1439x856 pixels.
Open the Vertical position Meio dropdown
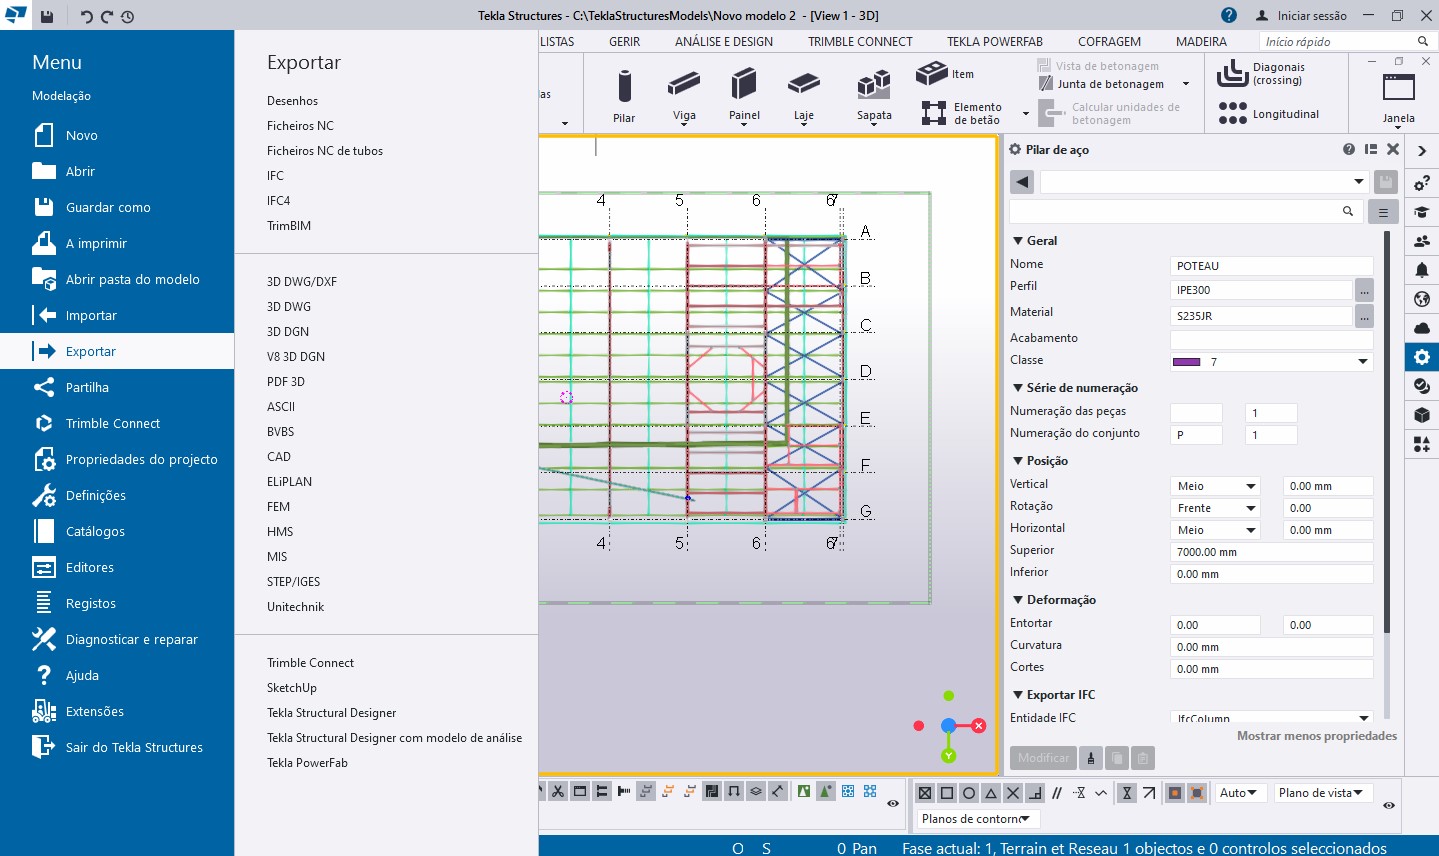[1215, 486]
